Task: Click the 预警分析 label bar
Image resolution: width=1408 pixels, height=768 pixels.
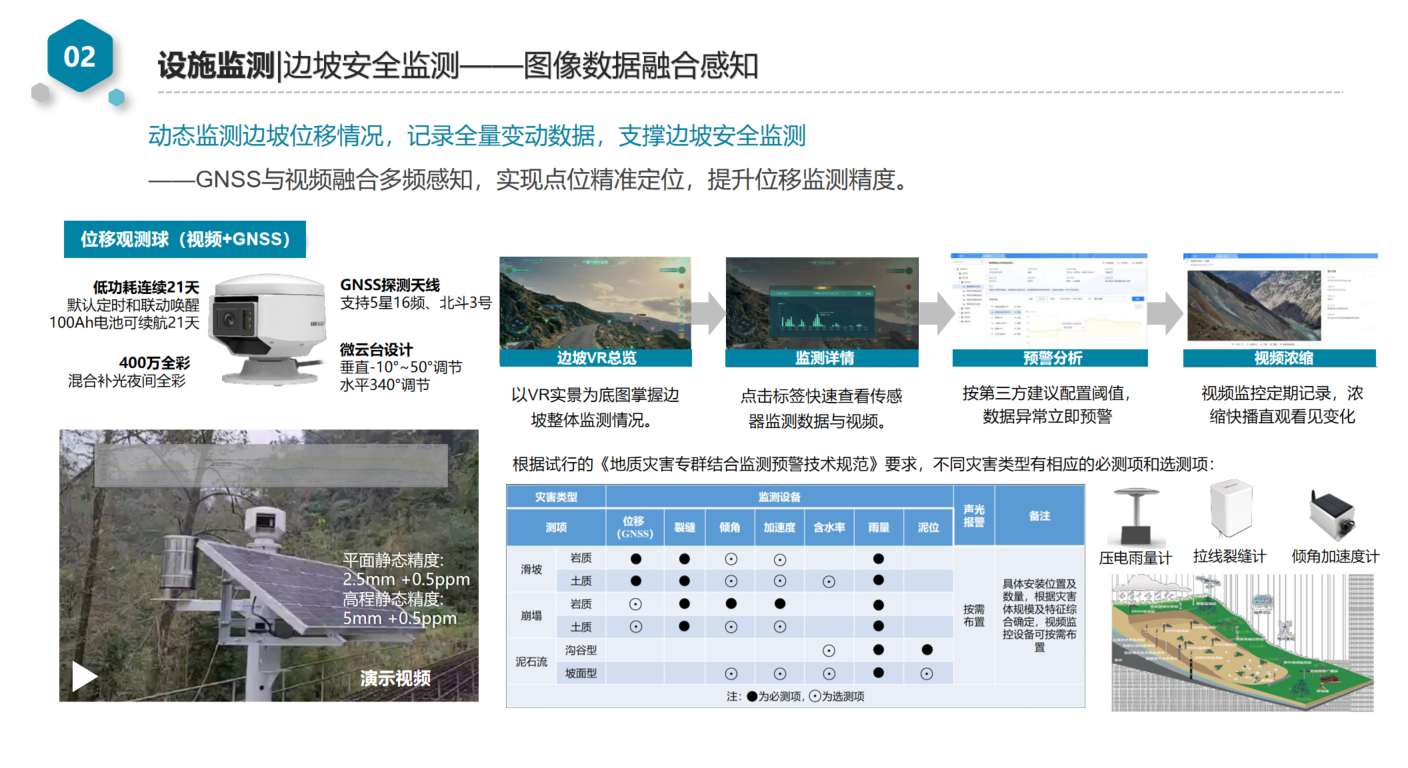Action: (1051, 358)
